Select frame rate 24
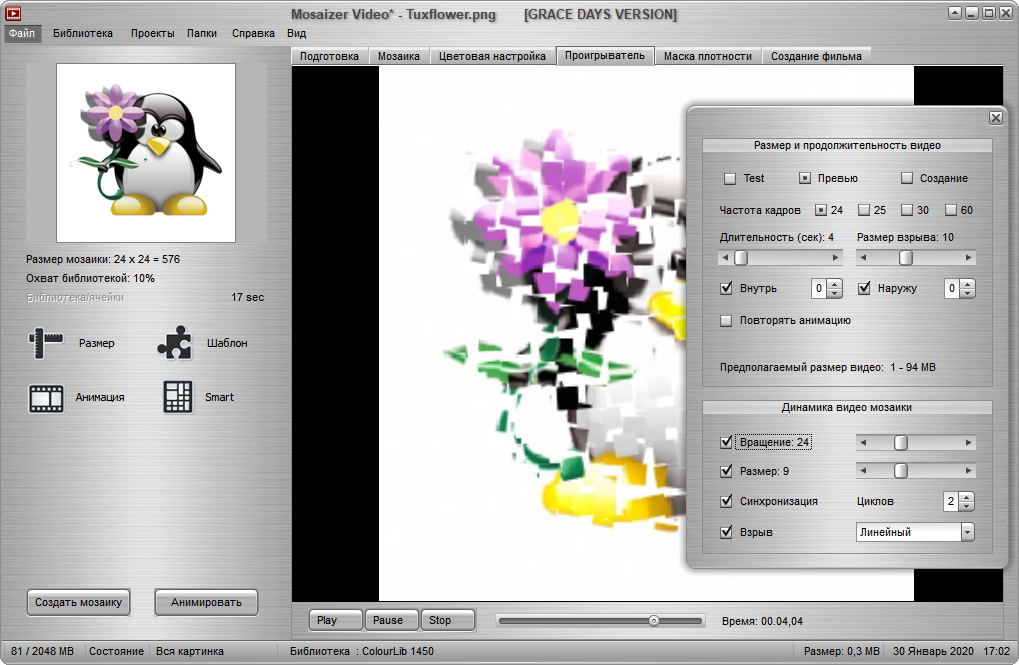 click(x=821, y=210)
